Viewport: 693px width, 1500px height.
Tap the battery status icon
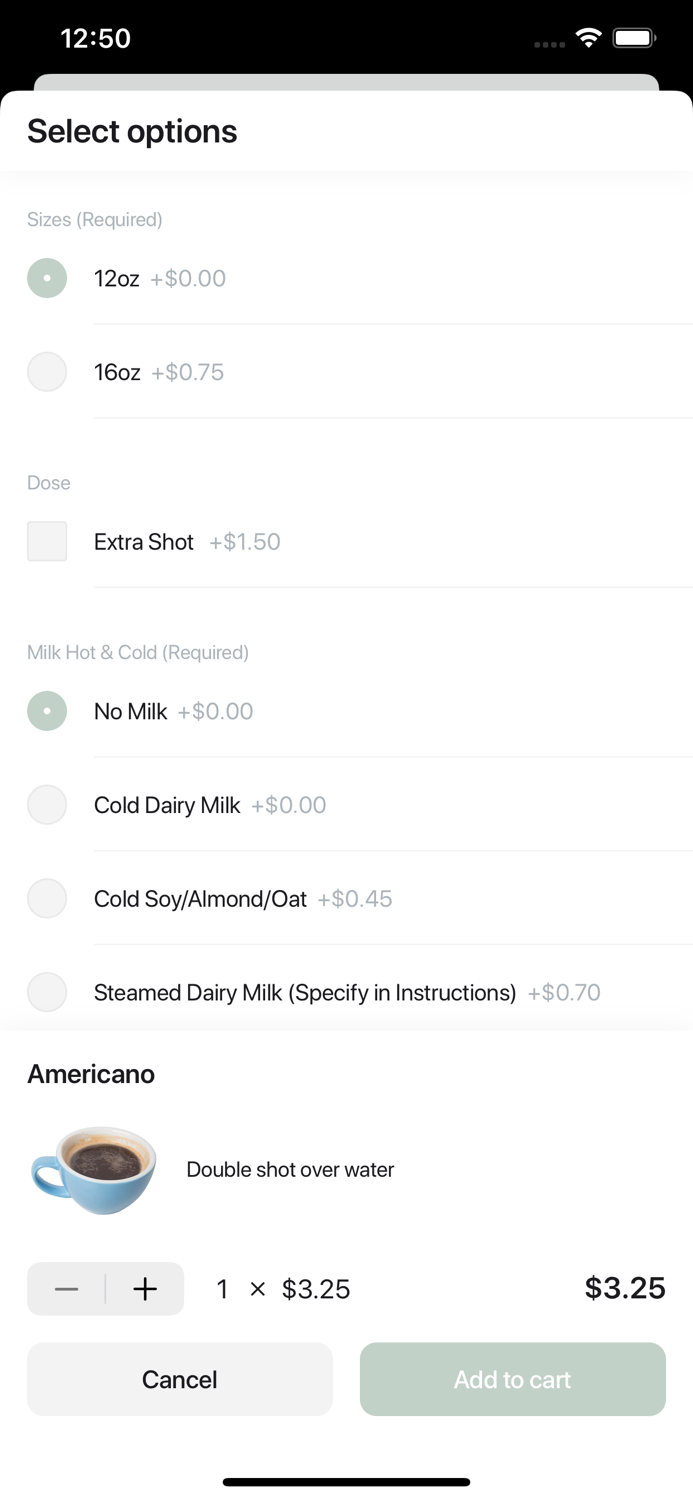tap(634, 39)
